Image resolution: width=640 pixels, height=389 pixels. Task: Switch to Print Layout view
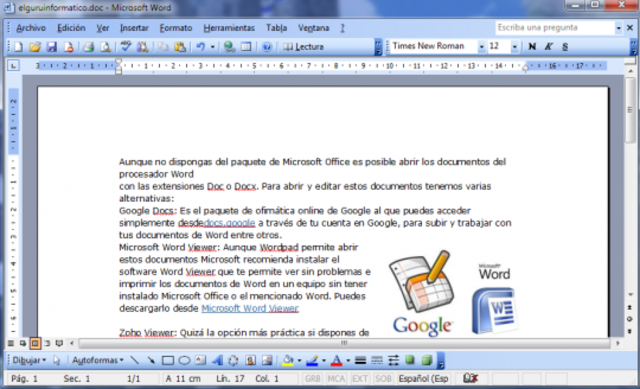tap(35, 343)
